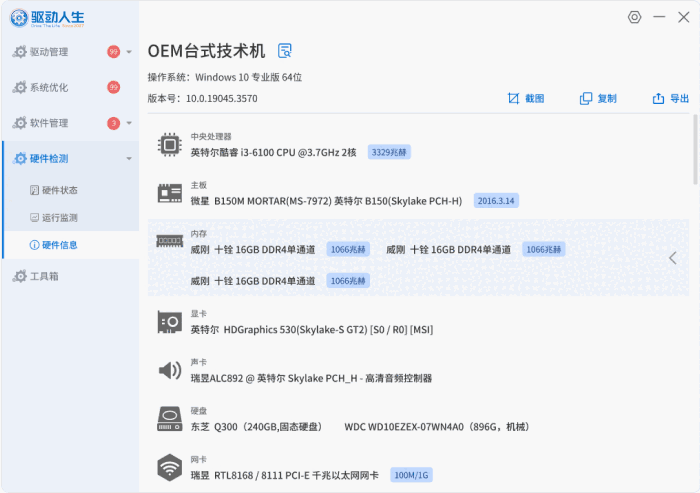
Task: Click the 截图 crop icon
Action: 513,98
